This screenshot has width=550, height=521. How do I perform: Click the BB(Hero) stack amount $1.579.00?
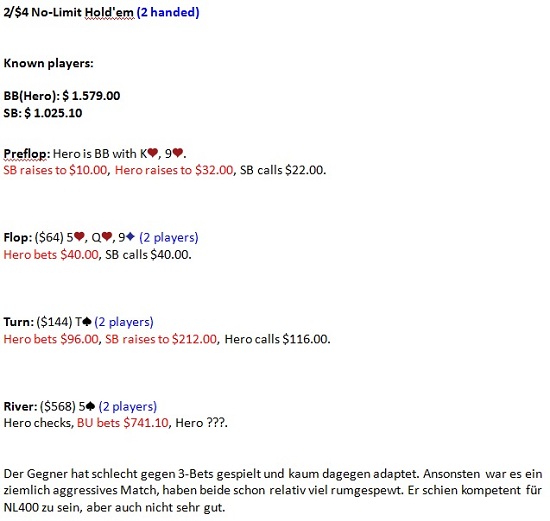pos(91,96)
